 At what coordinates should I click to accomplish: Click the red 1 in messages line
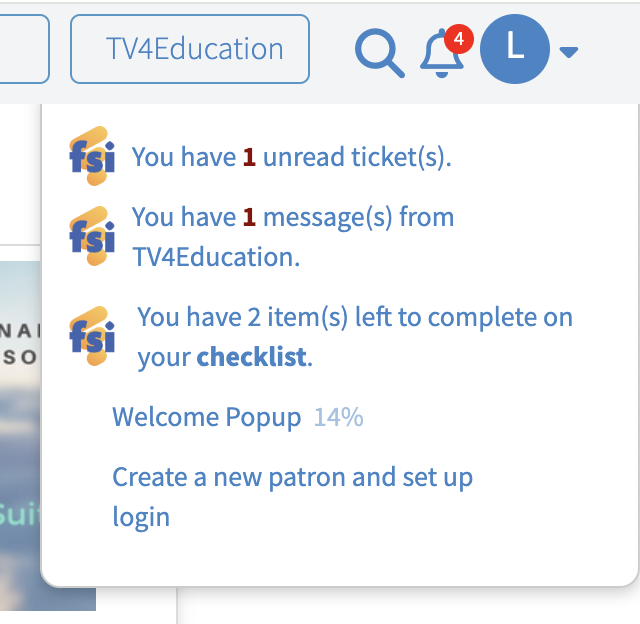coord(249,217)
